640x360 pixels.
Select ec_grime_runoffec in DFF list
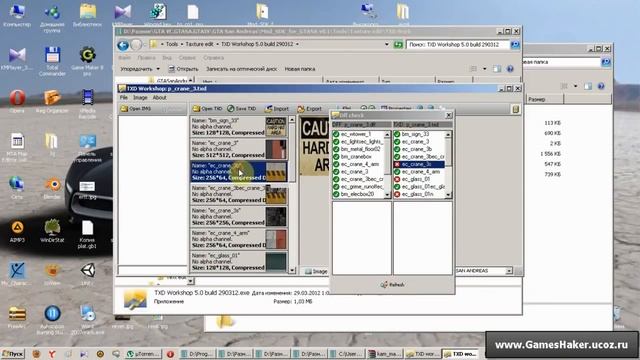(x=358, y=187)
